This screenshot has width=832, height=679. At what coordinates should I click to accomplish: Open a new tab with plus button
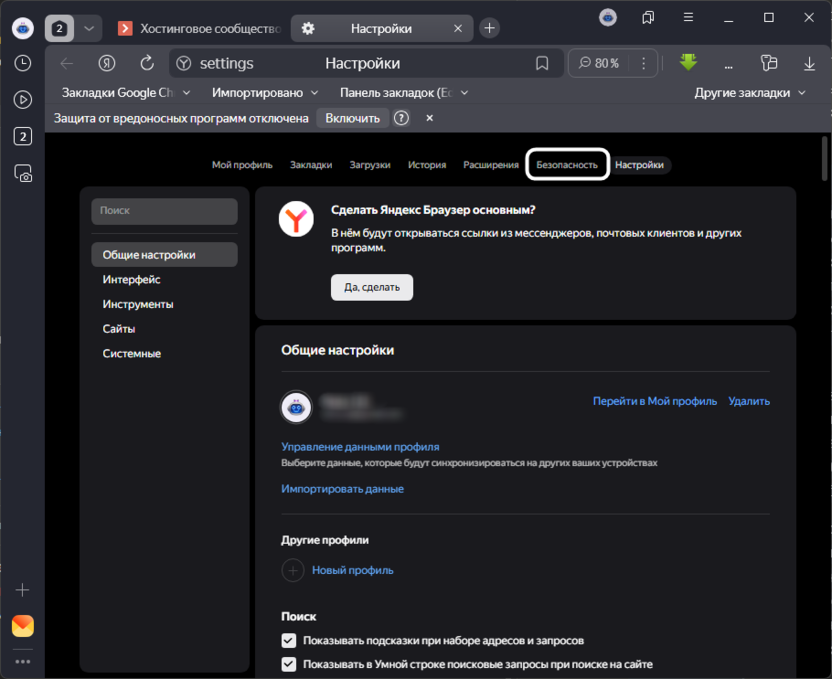click(x=489, y=28)
